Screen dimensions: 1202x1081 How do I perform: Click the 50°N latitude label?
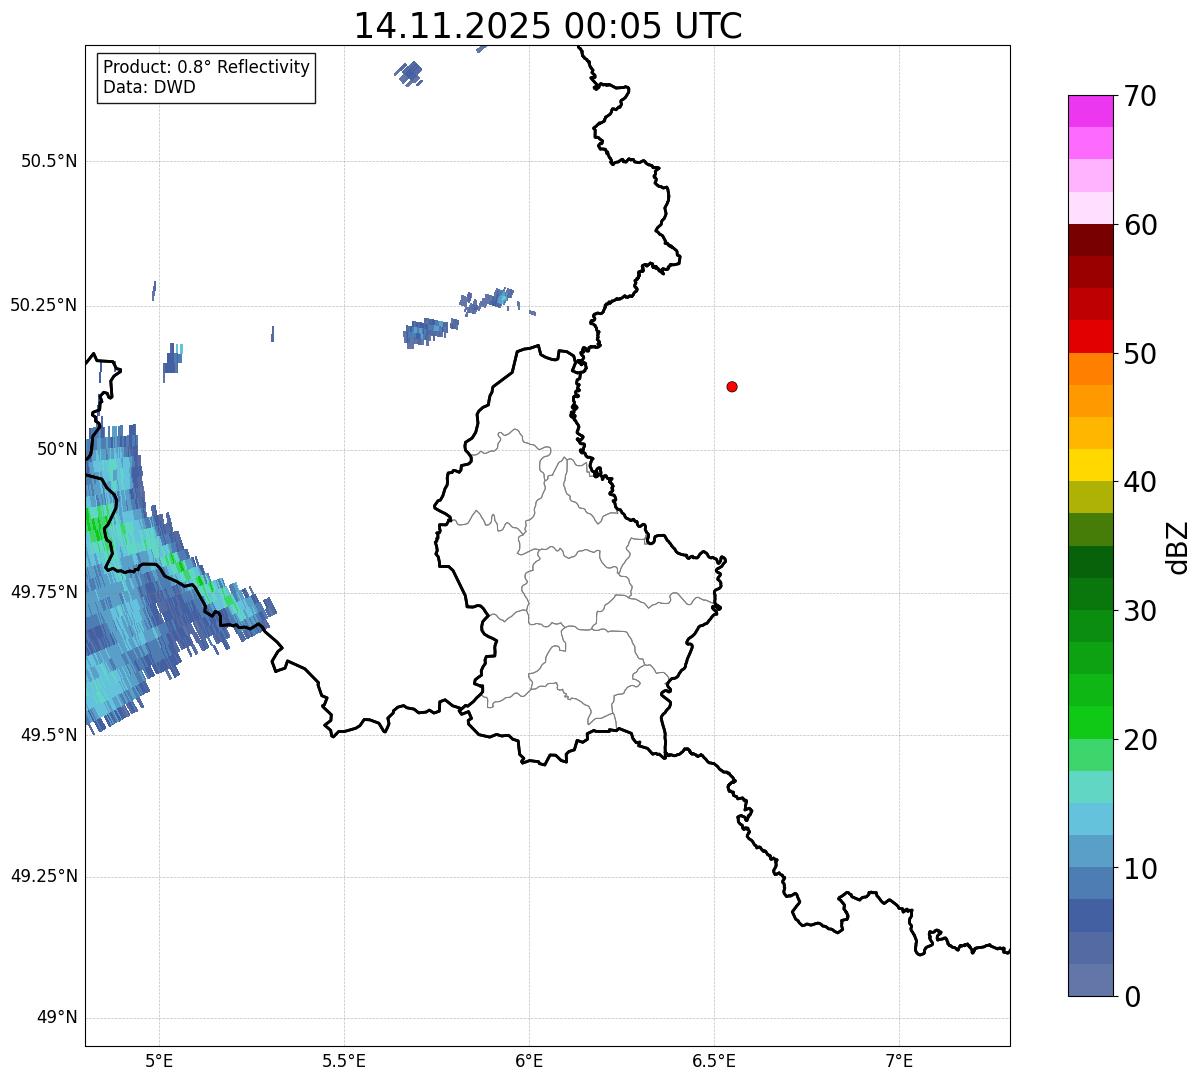point(57,448)
